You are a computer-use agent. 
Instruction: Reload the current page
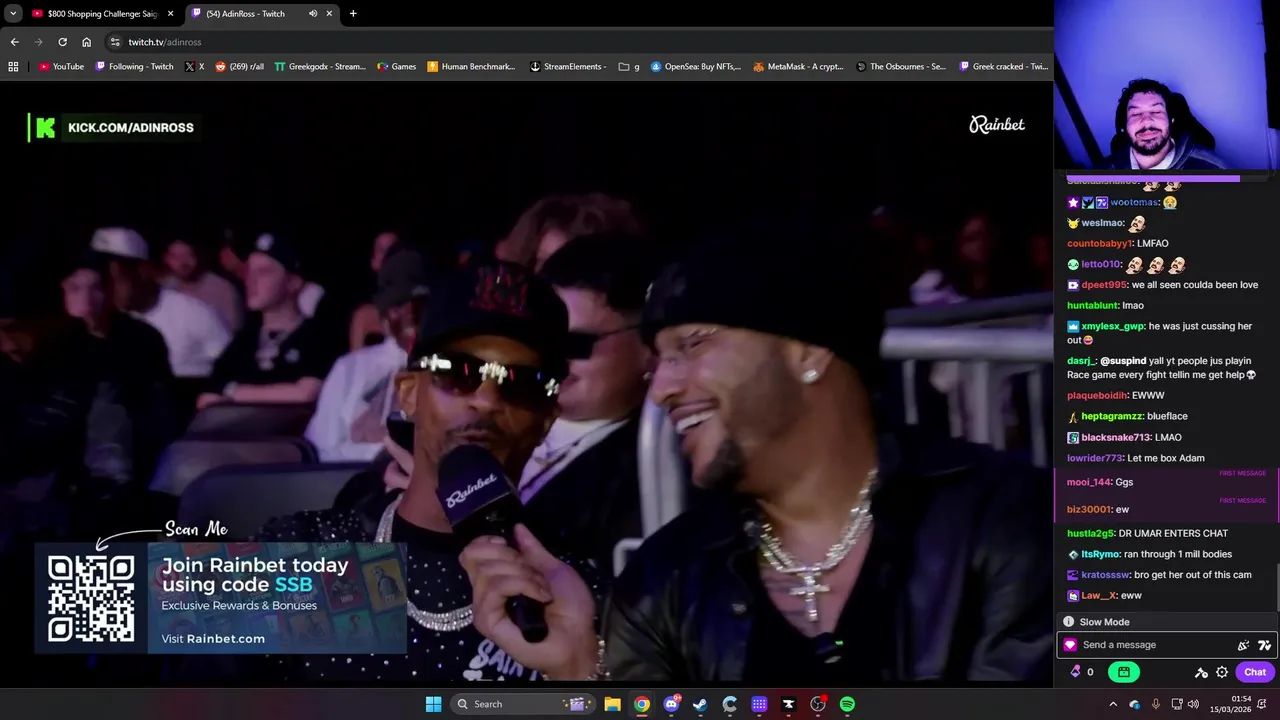tap(62, 42)
